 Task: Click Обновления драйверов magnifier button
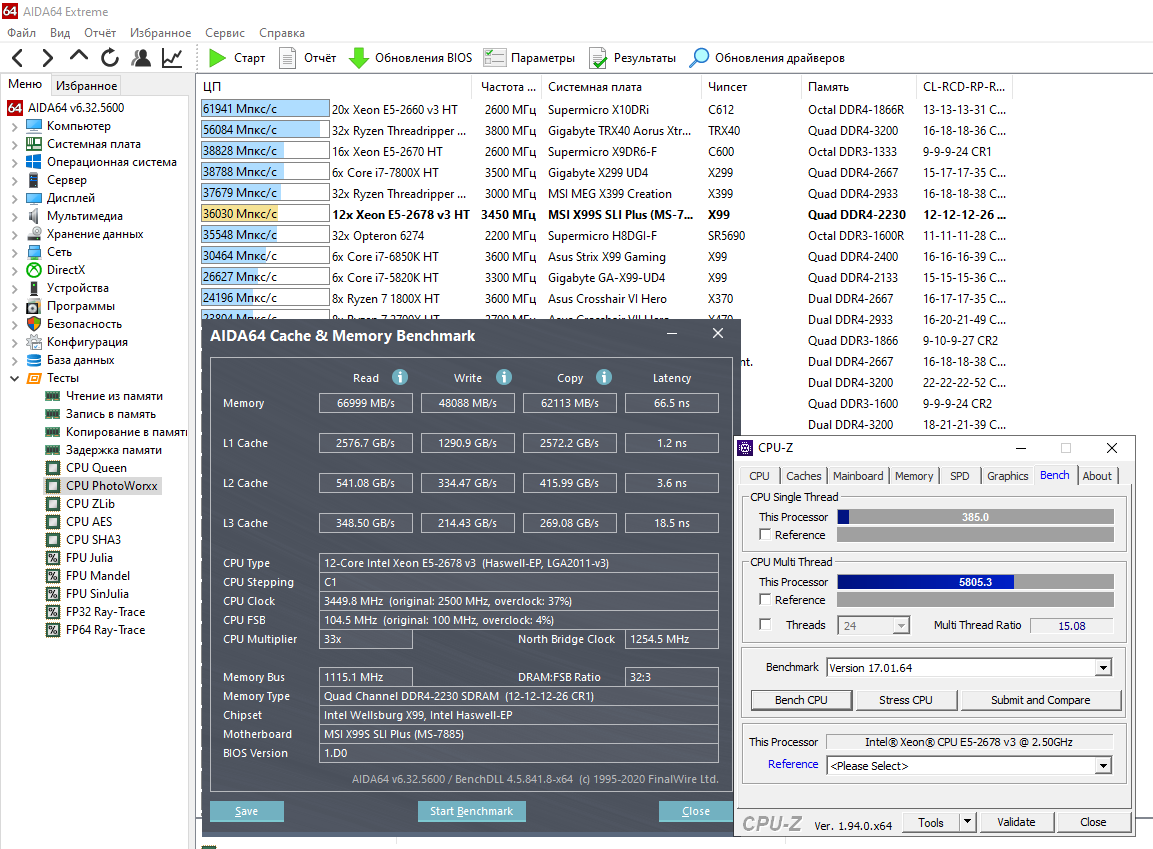coord(767,57)
